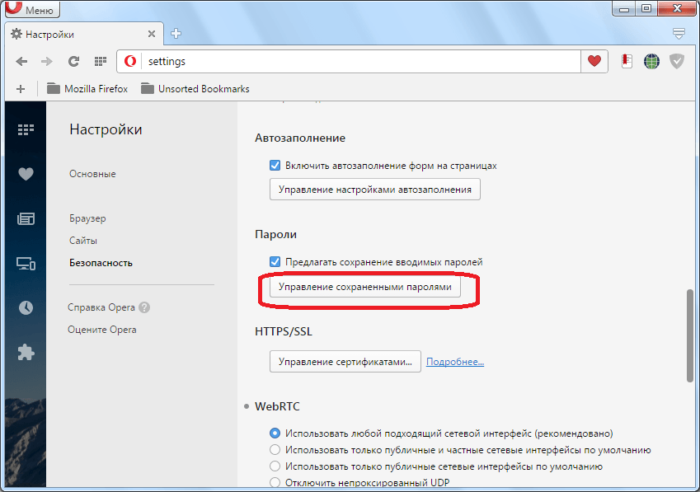Click the shield ad-block icon
The width and height of the screenshot is (700, 492).
pos(677,61)
